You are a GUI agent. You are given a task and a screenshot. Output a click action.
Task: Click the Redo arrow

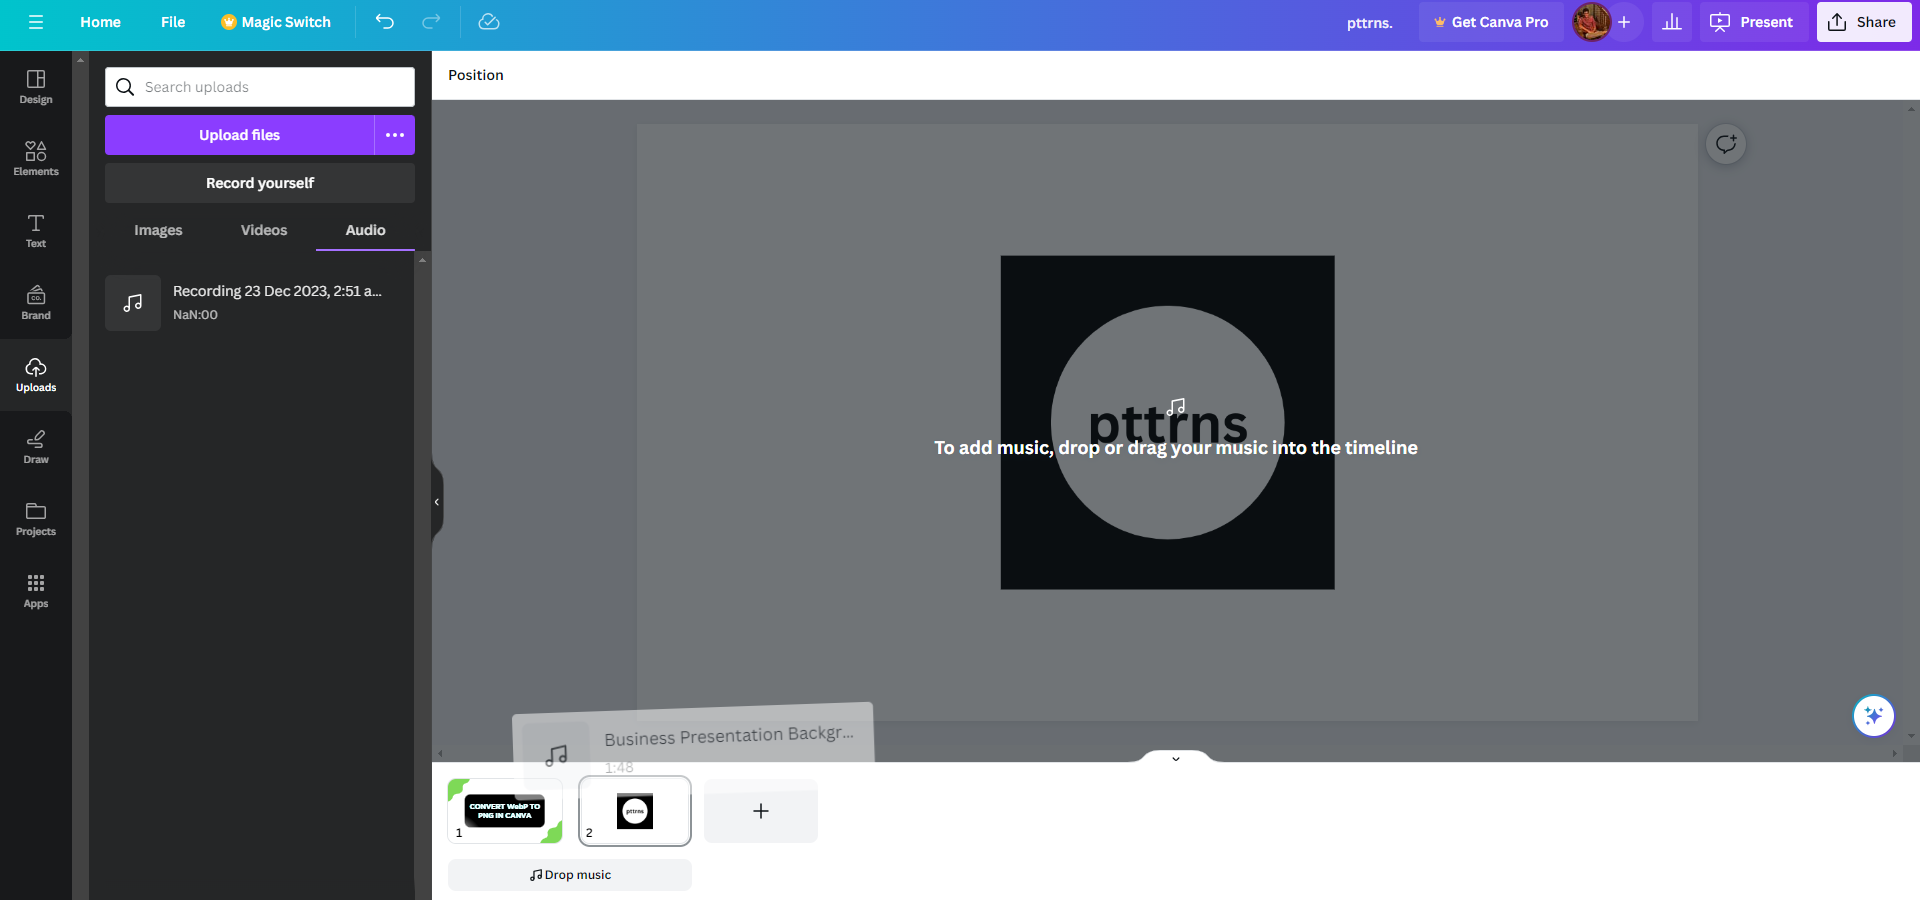pyautogui.click(x=431, y=22)
